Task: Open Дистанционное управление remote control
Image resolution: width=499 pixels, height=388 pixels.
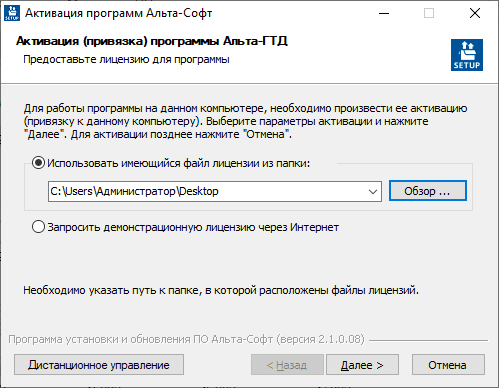Action: click(99, 365)
